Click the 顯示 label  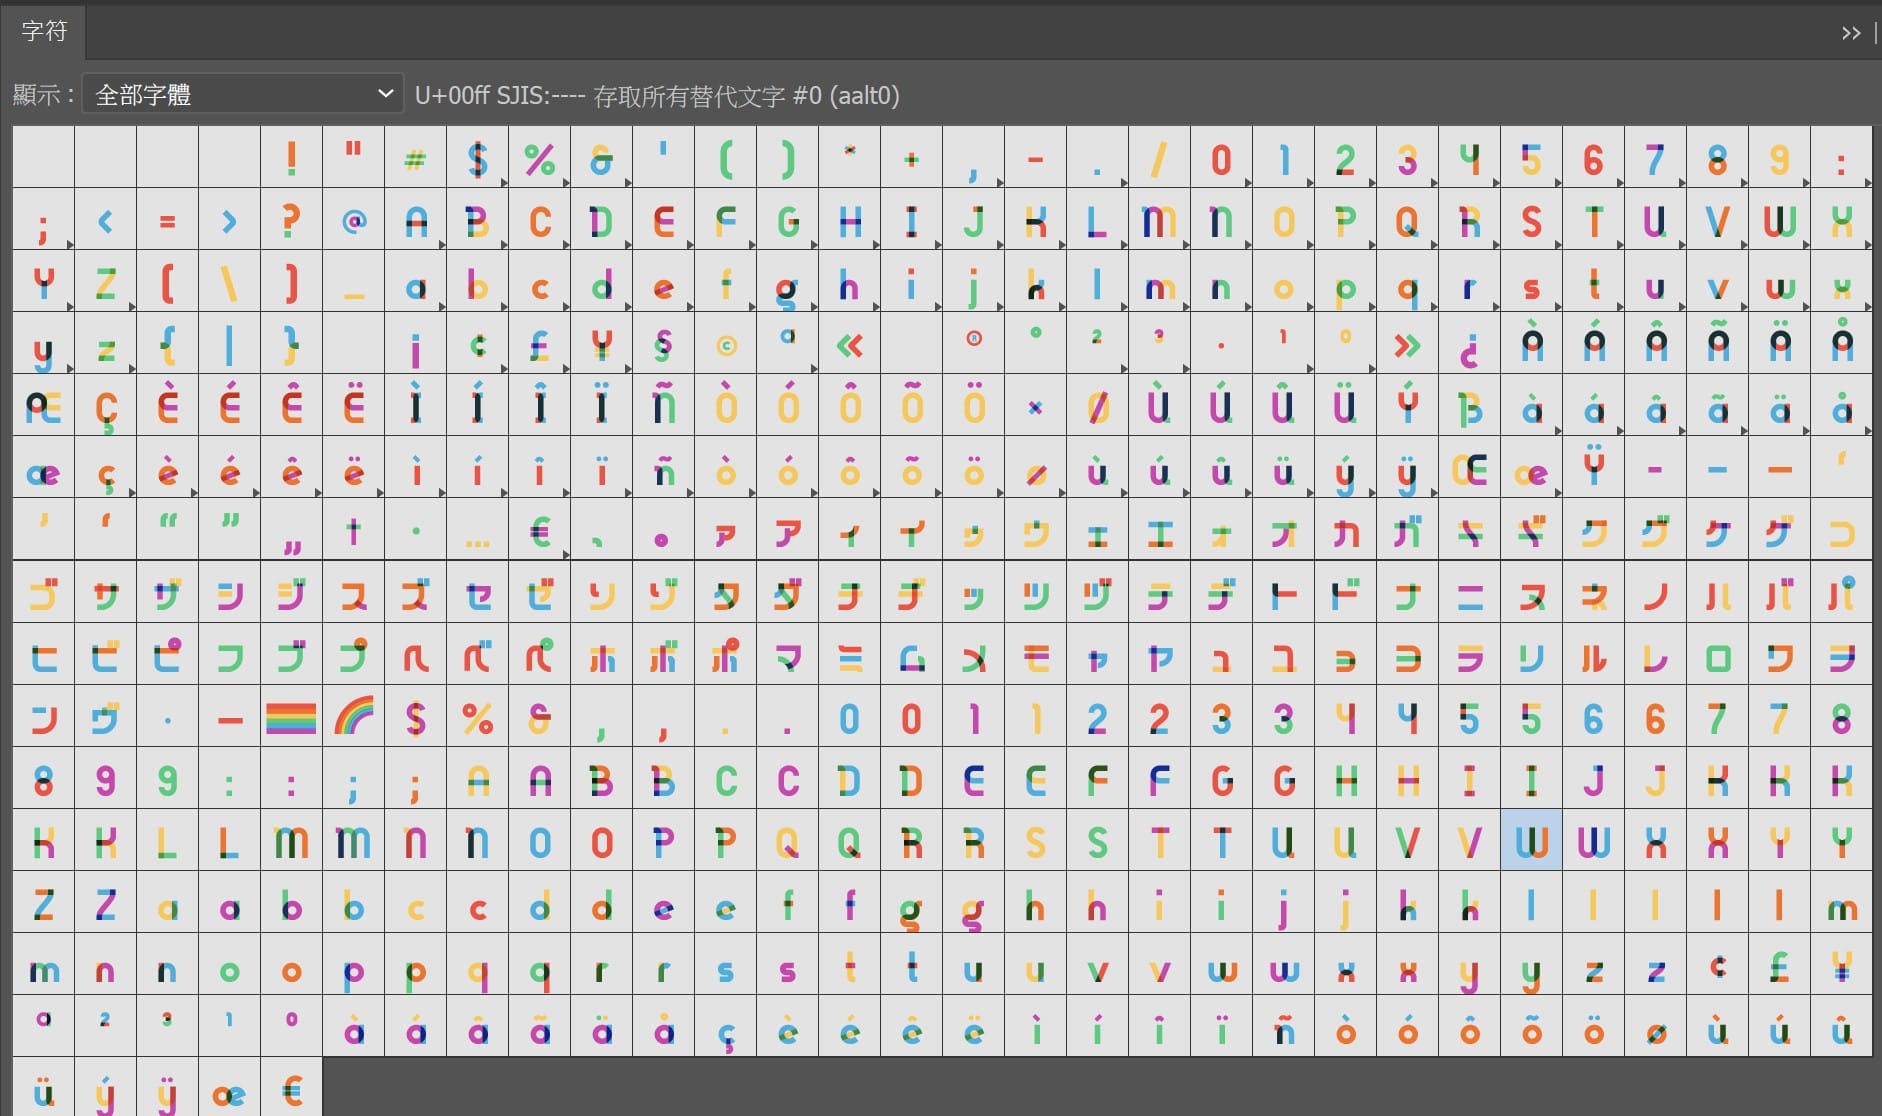pos(43,95)
